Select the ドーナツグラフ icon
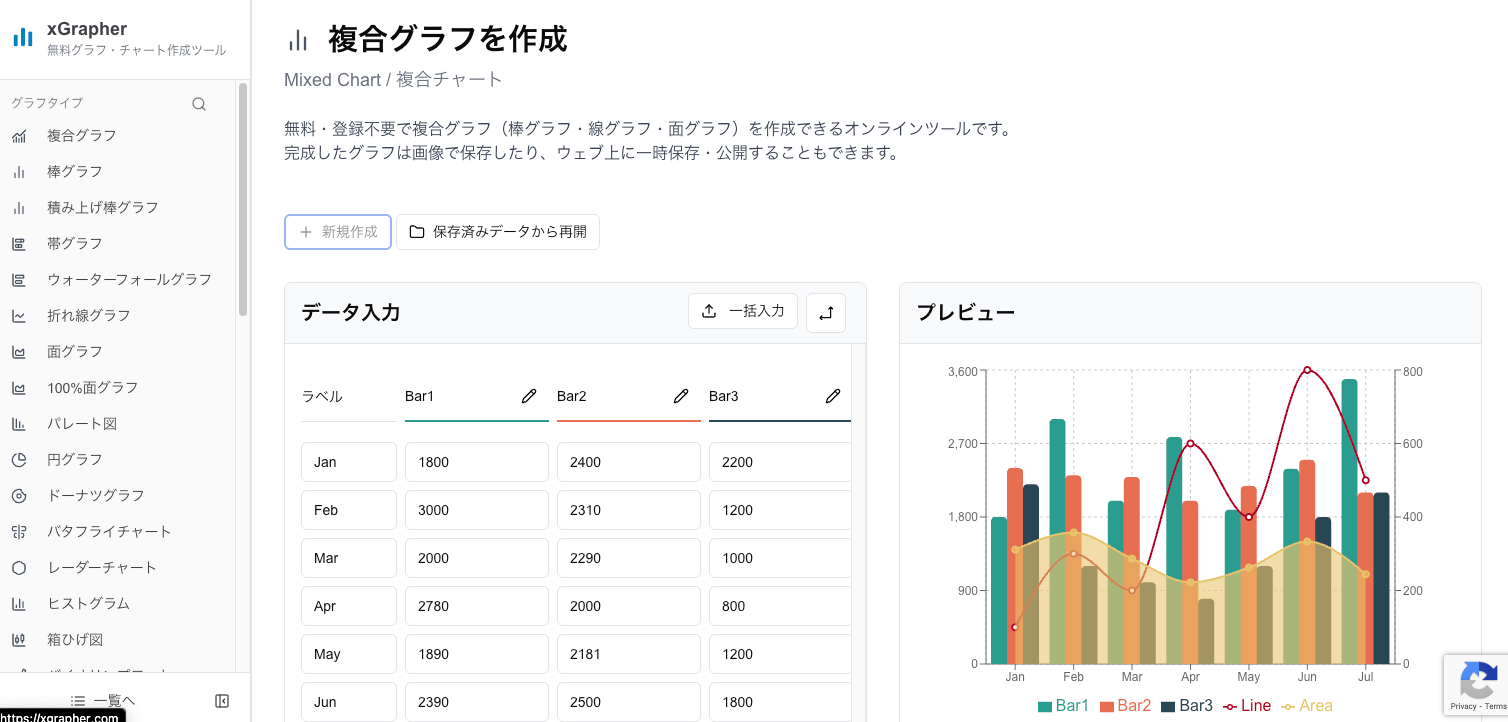 pos(20,495)
